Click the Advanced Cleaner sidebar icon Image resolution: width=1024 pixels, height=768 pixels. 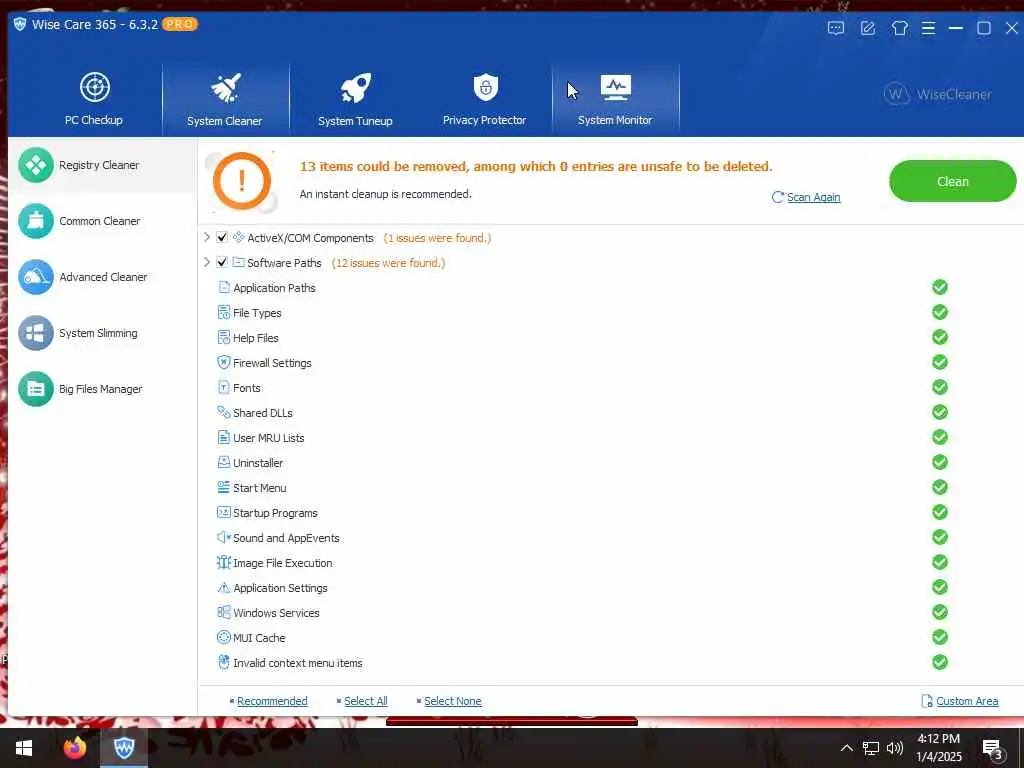[36, 277]
